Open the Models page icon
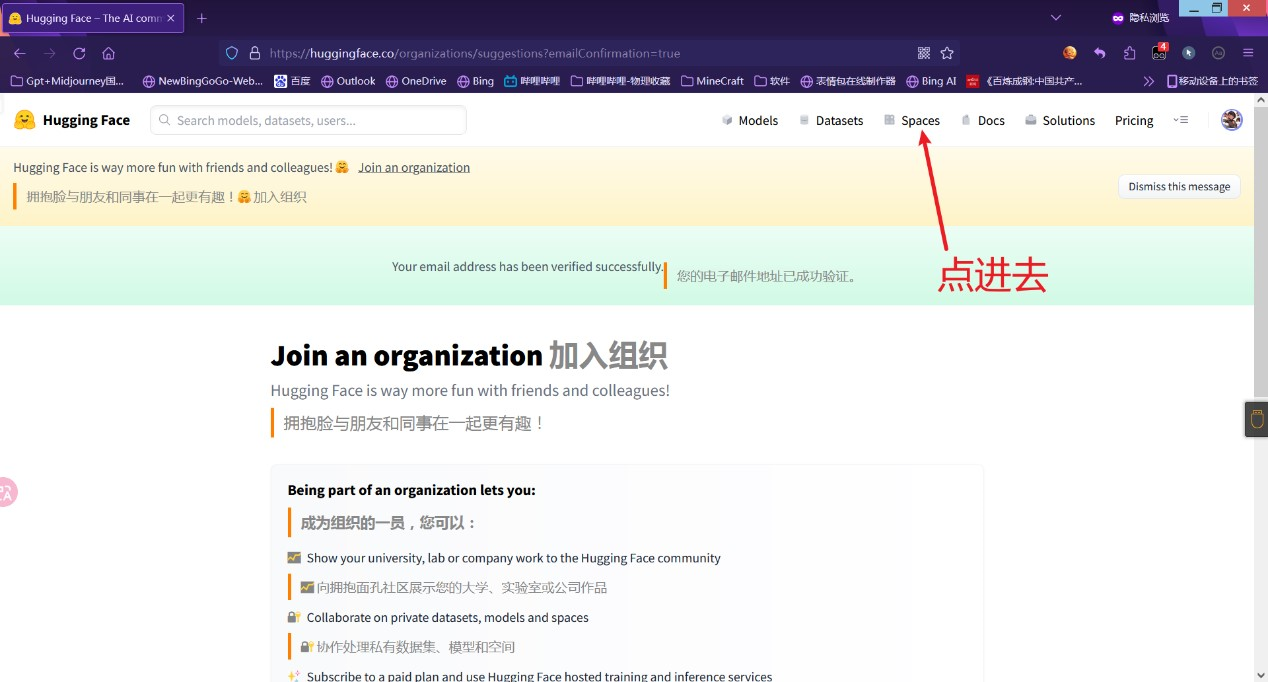1268x682 pixels. pyautogui.click(x=727, y=120)
